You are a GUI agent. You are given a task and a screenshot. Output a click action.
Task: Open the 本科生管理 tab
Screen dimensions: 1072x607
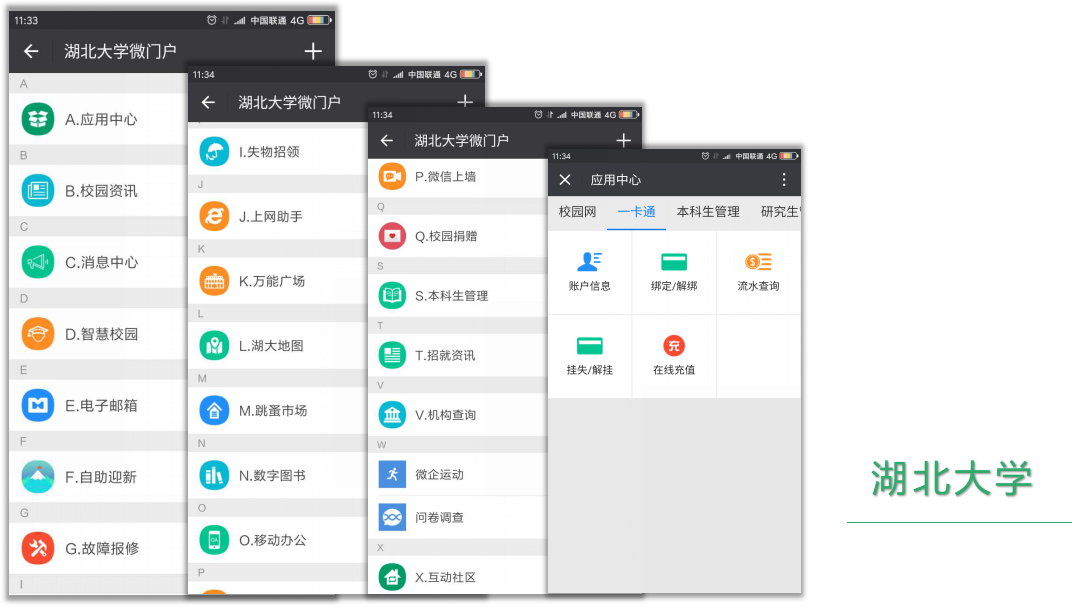708,212
